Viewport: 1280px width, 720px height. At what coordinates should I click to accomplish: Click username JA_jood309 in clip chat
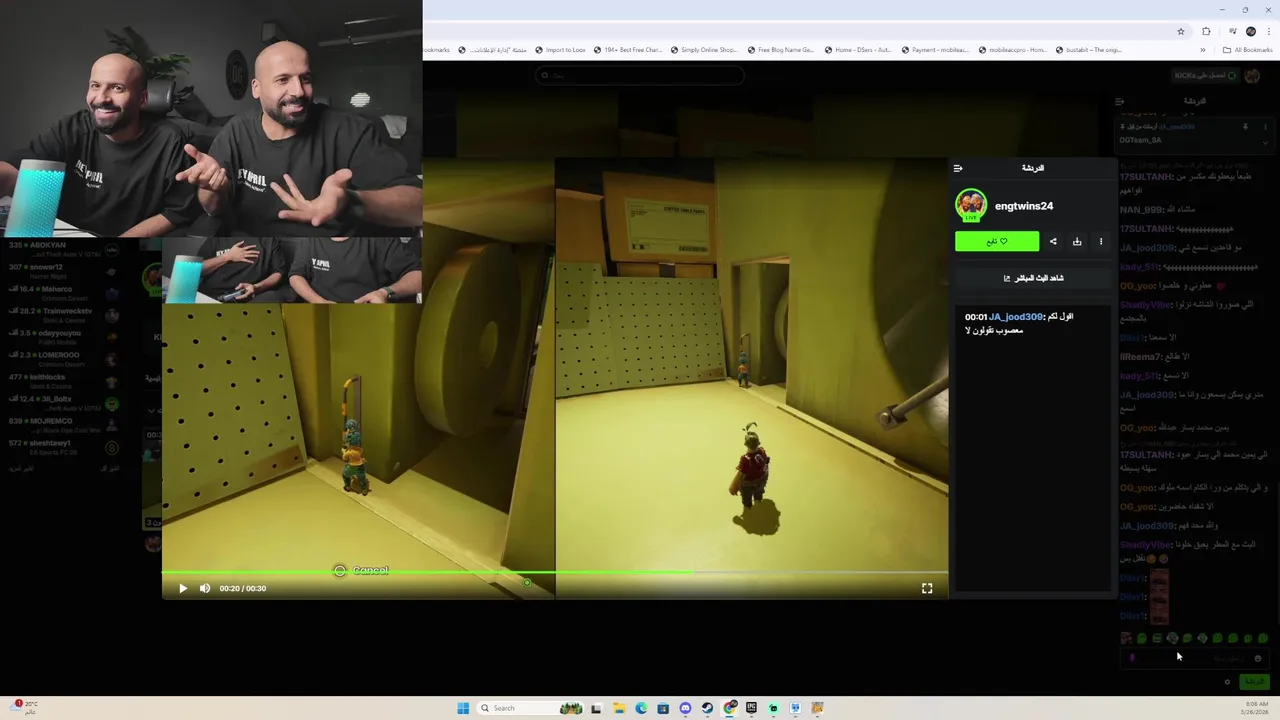[1016, 317]
